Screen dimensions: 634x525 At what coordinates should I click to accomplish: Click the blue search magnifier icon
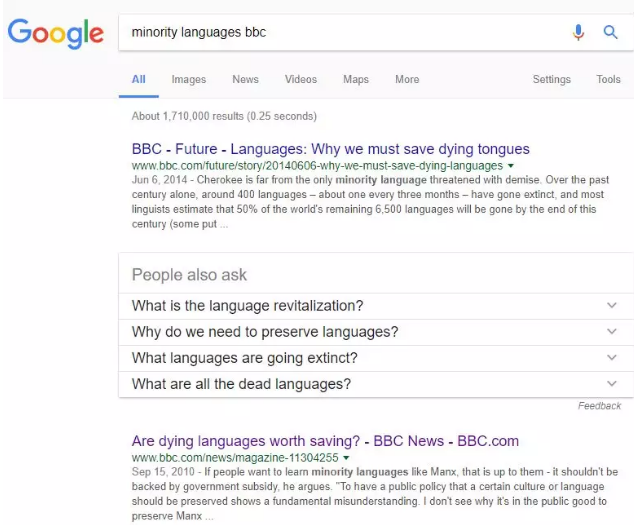(x=610, y=32)
